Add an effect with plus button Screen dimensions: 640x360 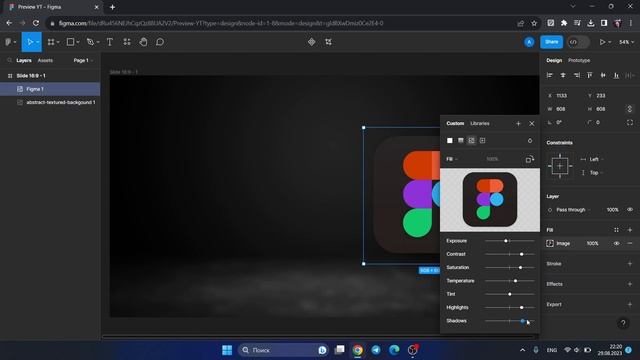click(x=630, y=284)
